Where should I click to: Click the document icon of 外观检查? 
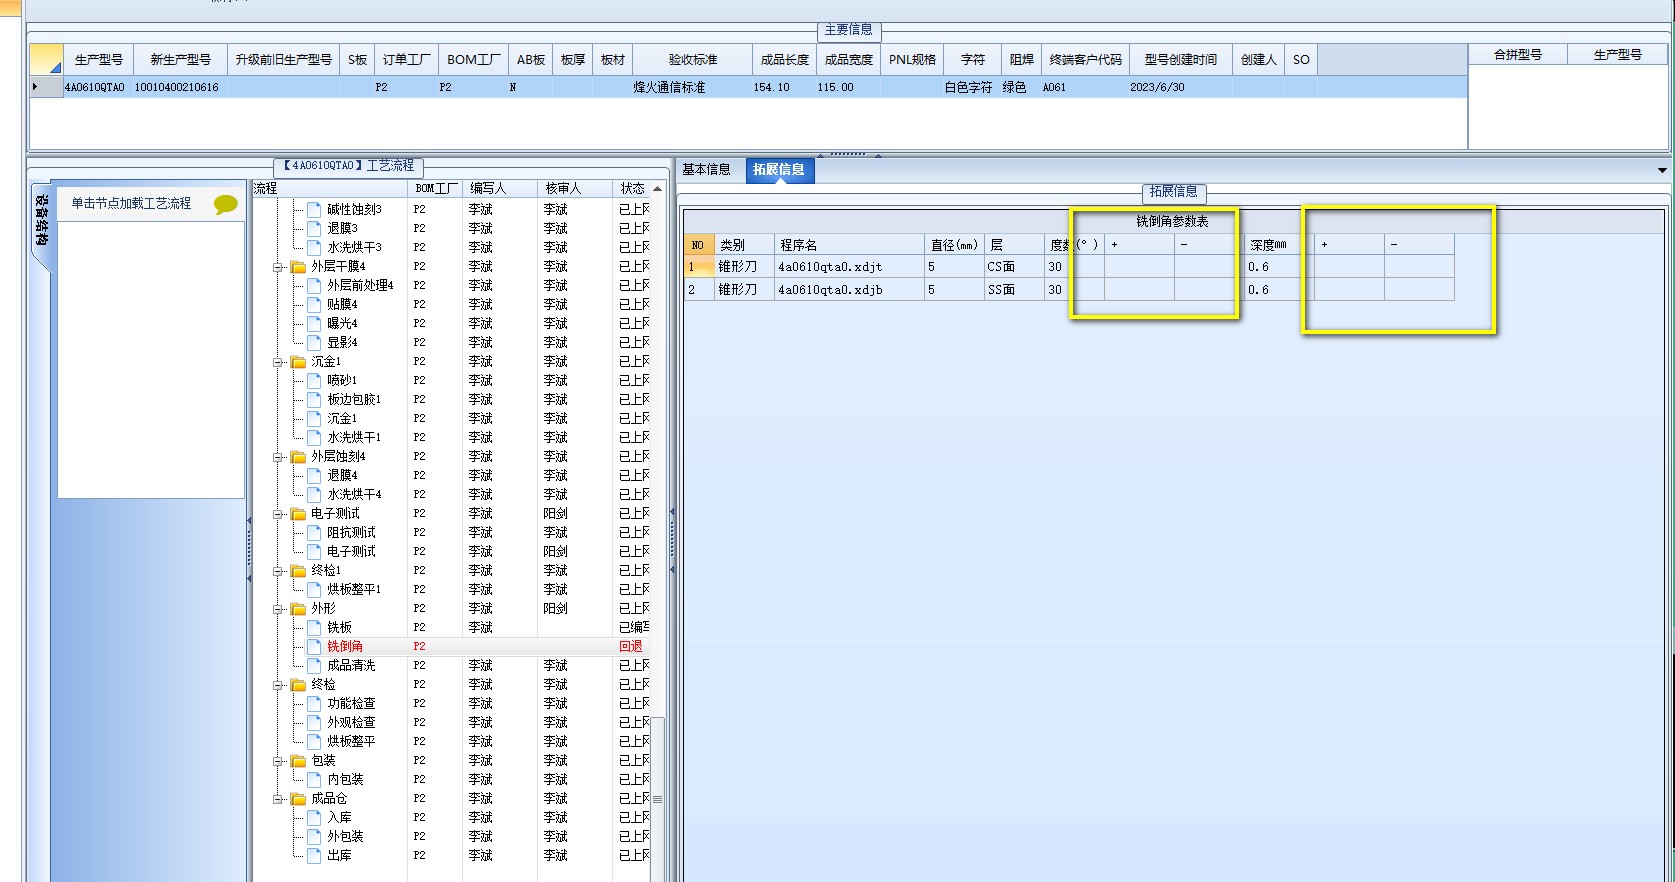[314, 722]
